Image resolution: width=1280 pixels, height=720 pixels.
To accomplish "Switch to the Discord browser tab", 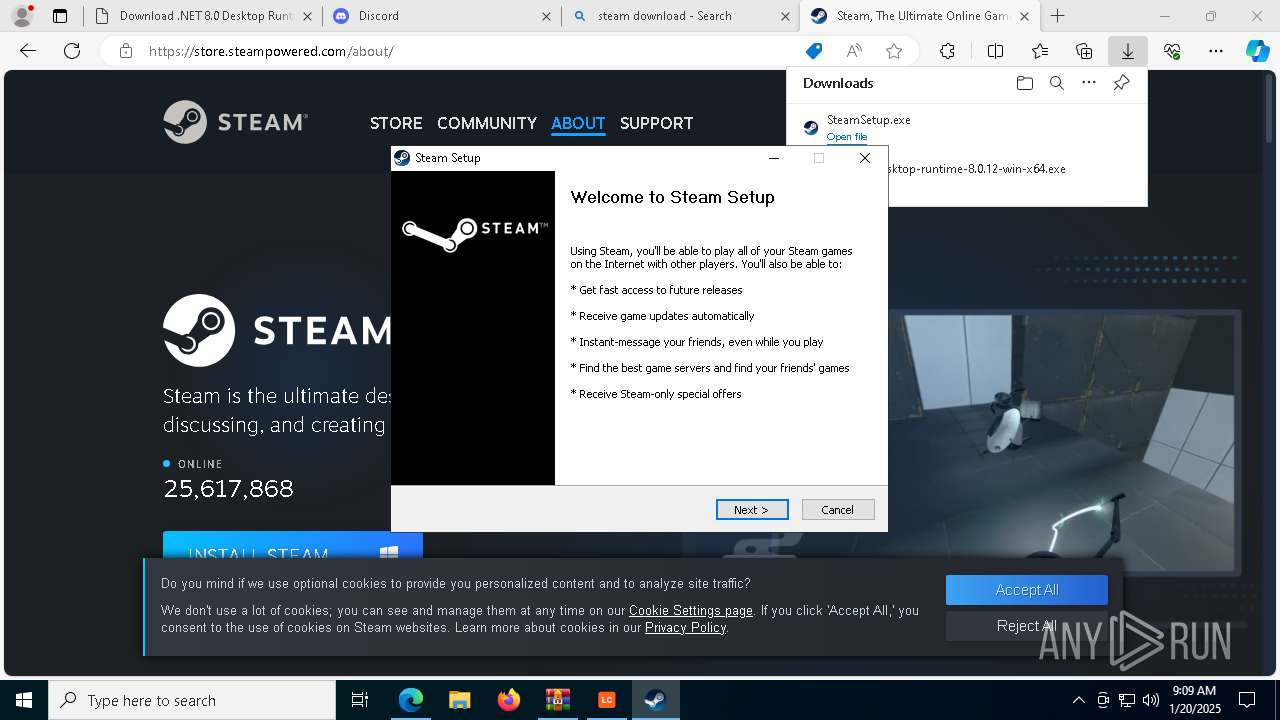I will (440, 16).
